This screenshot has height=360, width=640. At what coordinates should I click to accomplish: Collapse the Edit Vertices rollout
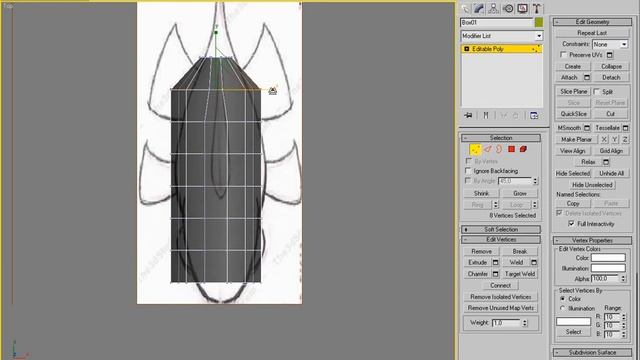tap(501, 240)
